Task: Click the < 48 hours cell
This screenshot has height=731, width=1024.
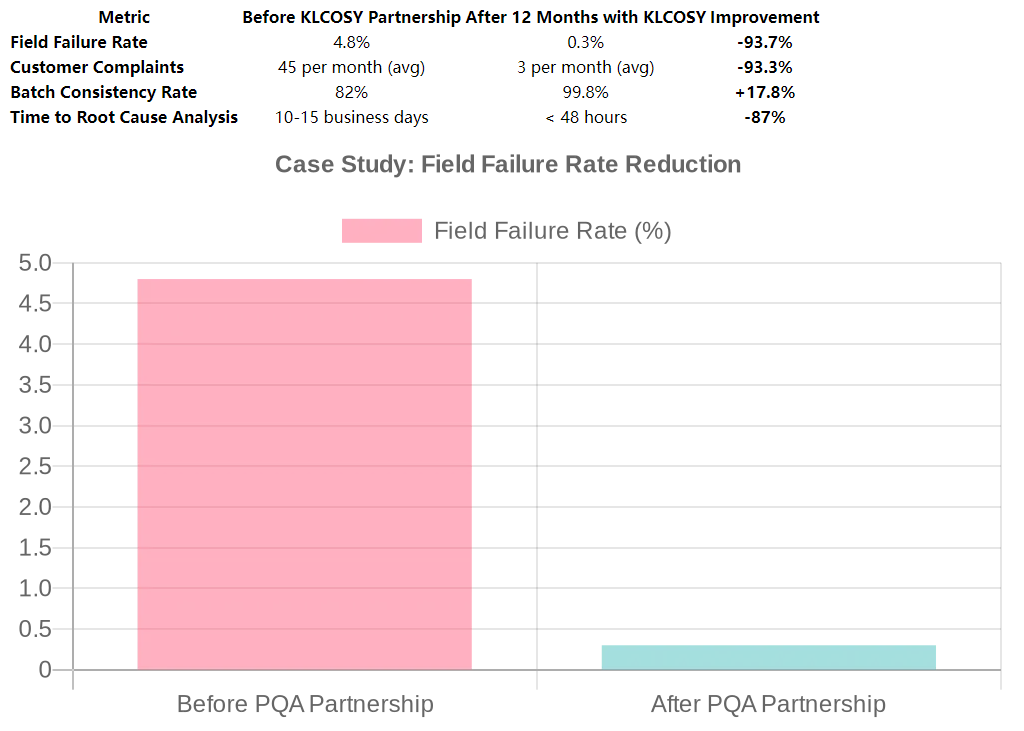Action: 586,117
